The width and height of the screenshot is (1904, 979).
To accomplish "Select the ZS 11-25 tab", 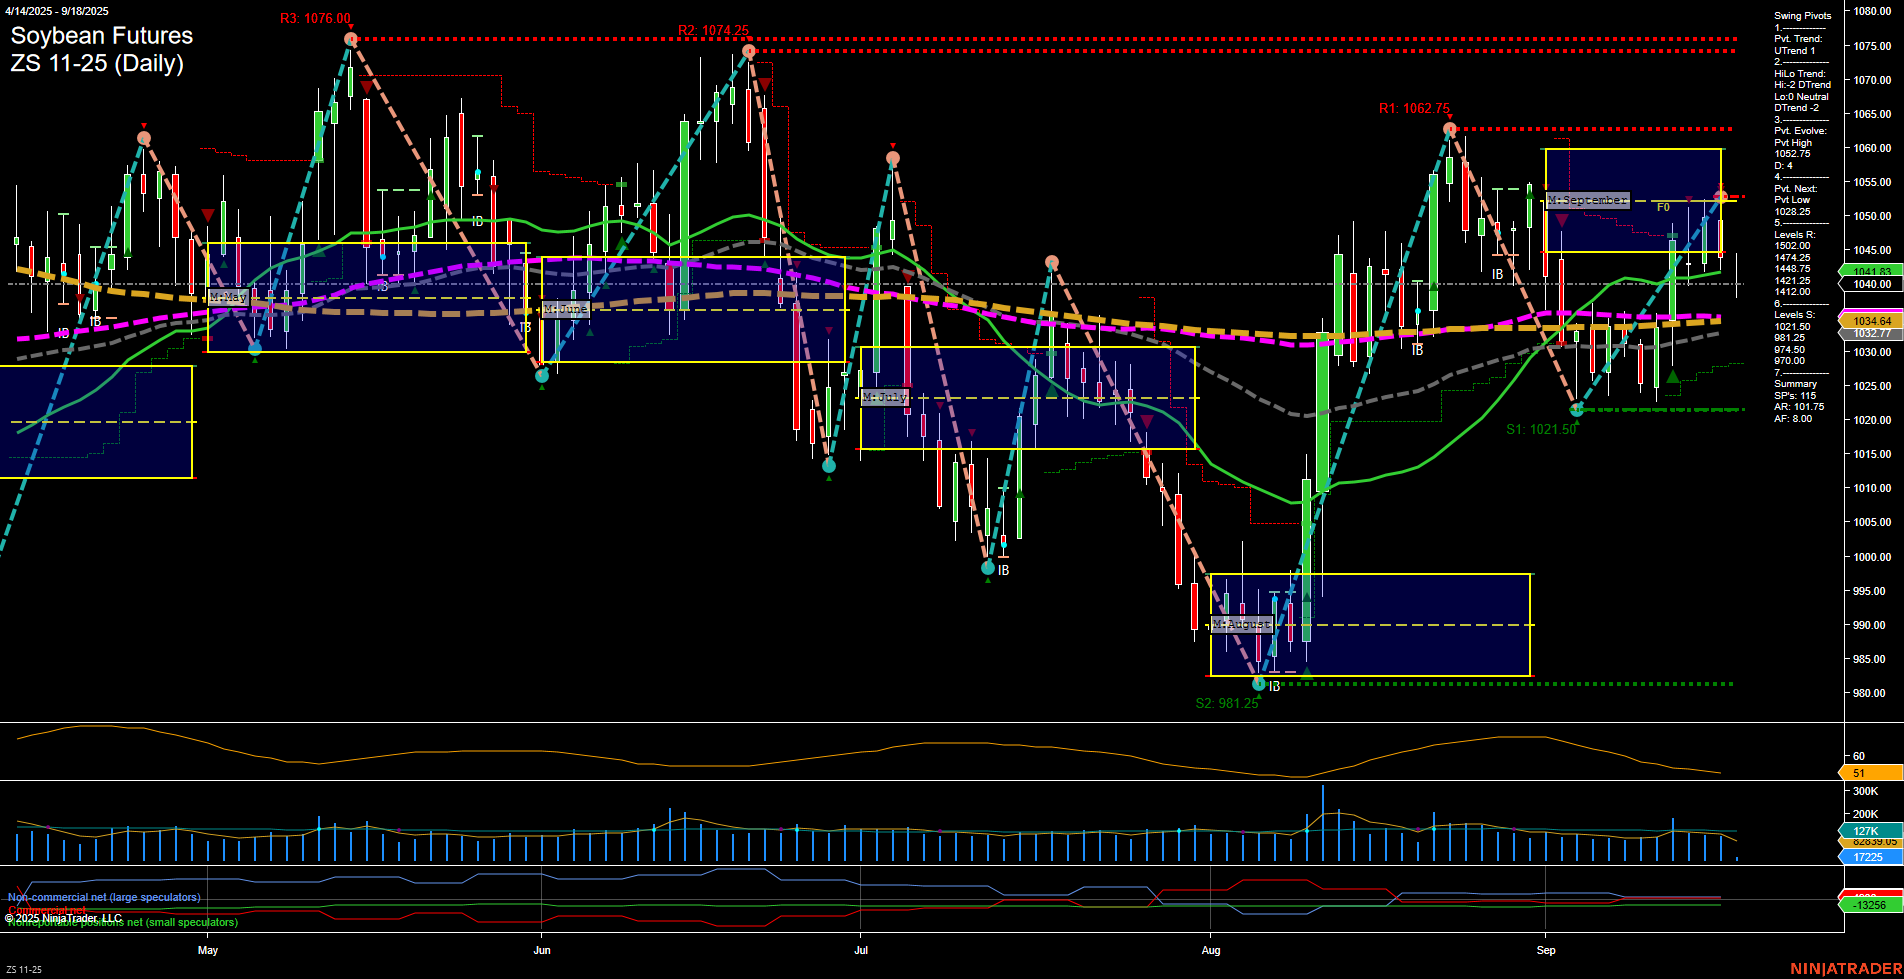I will 23,971.
